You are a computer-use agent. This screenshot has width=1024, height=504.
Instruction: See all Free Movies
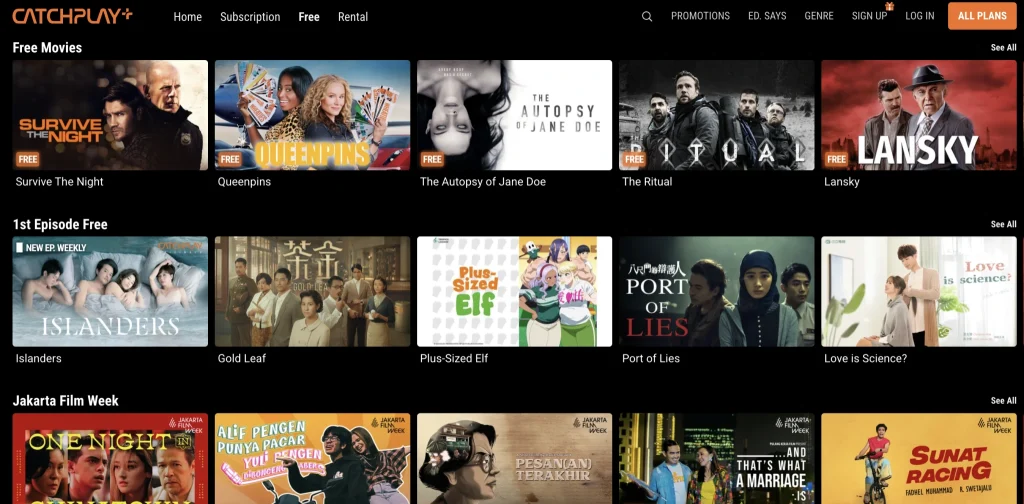point(1003,48)
